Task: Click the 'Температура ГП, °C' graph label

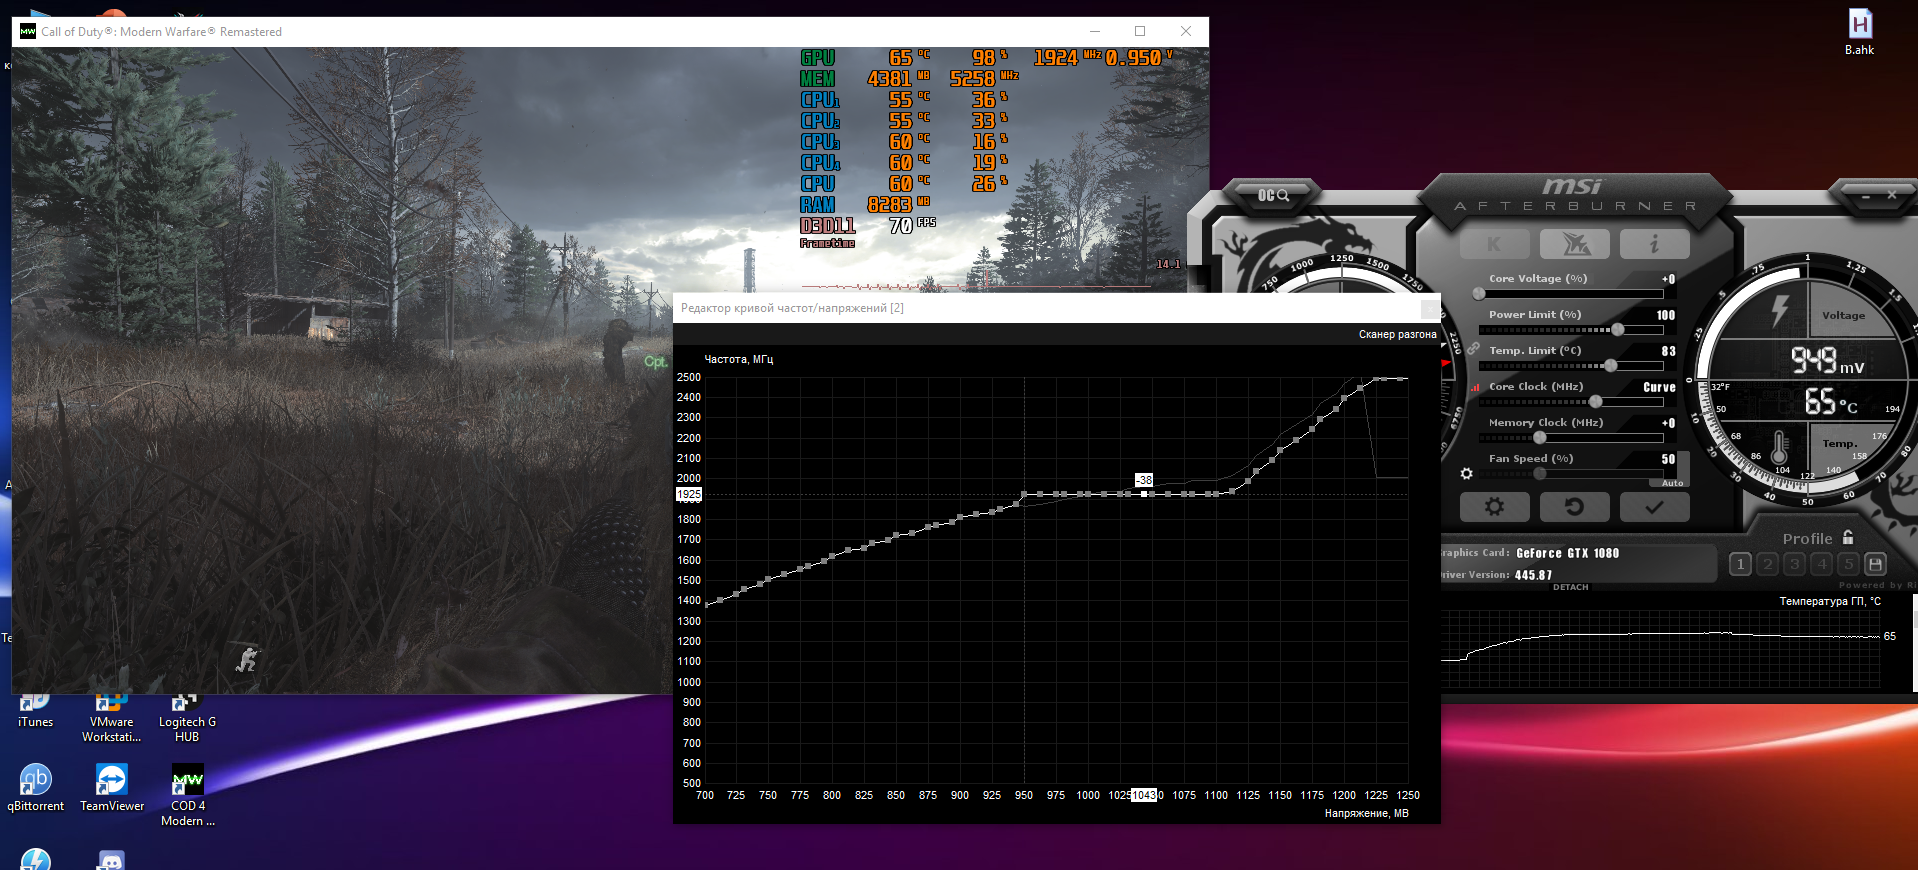Action: [x=1829, y=601]
